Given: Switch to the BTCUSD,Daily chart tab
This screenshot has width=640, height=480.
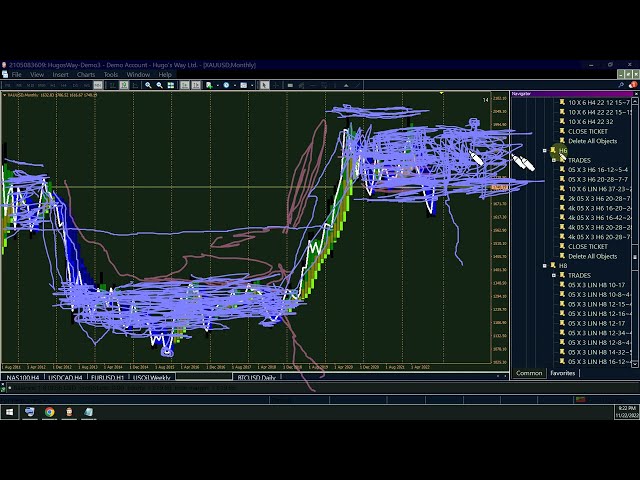Looking at the screenshot, I should point(256,378).
